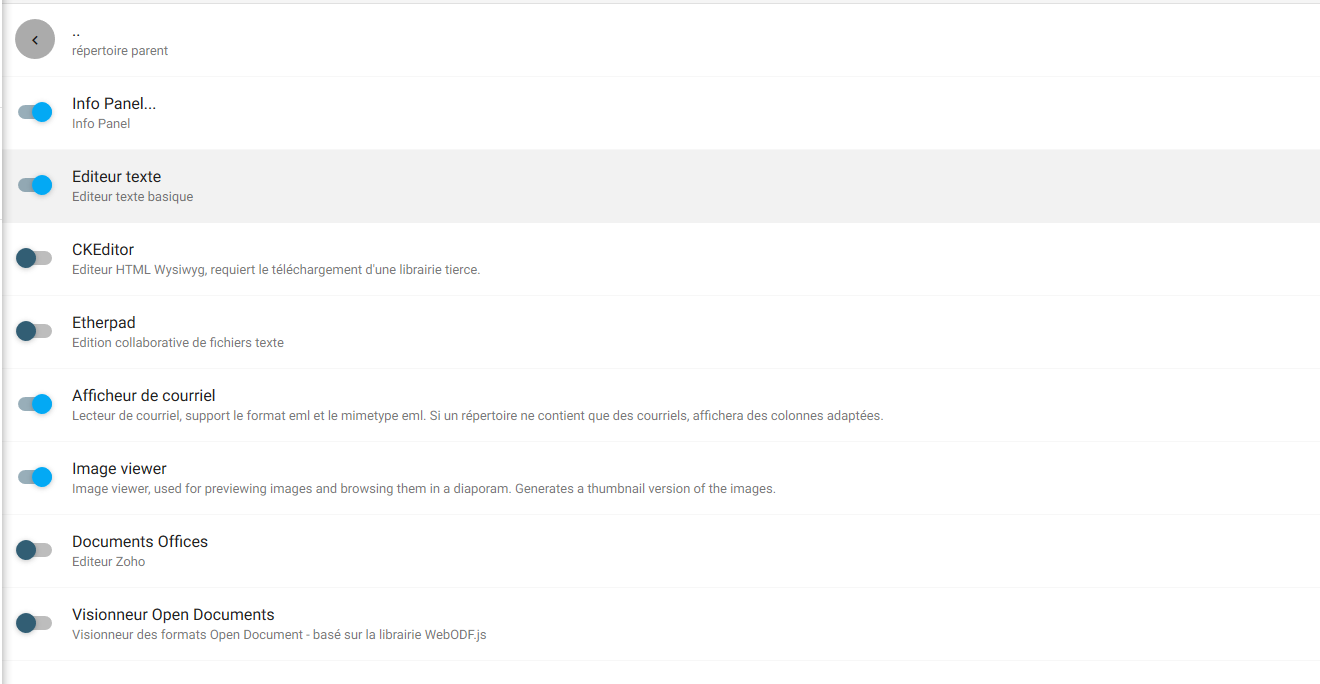This screenshot has width=1320, height=684.
Task: Click the Editeur Zoho description text
Action: click(108, 562)
